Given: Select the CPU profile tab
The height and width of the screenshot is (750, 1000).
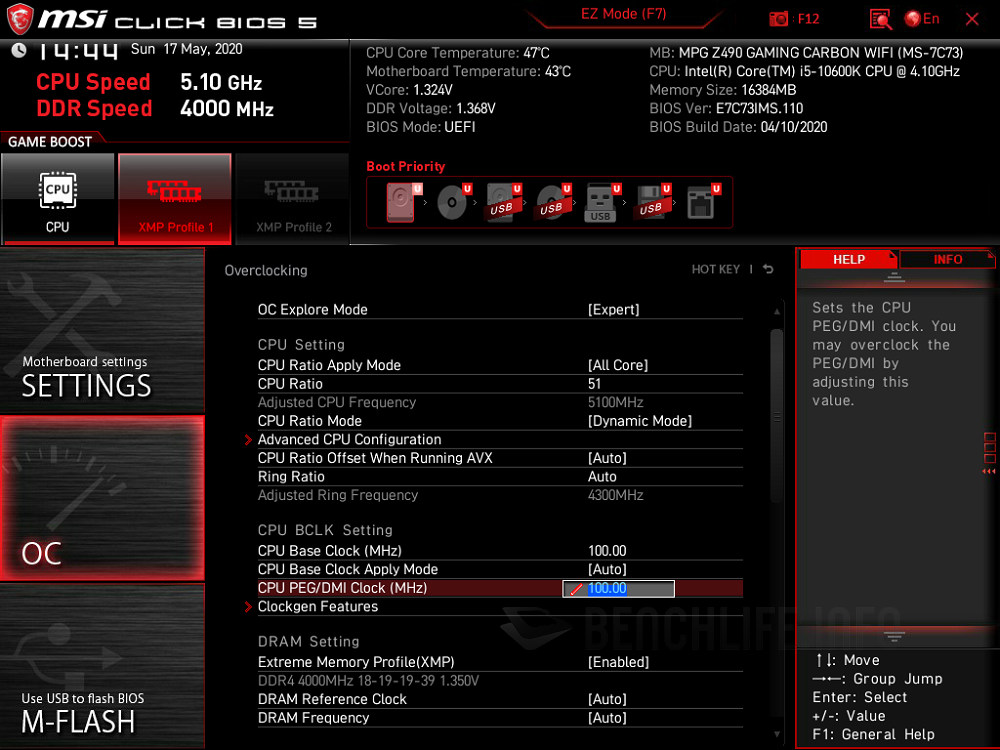Looking at the screenshot, I should pos(58,198).
